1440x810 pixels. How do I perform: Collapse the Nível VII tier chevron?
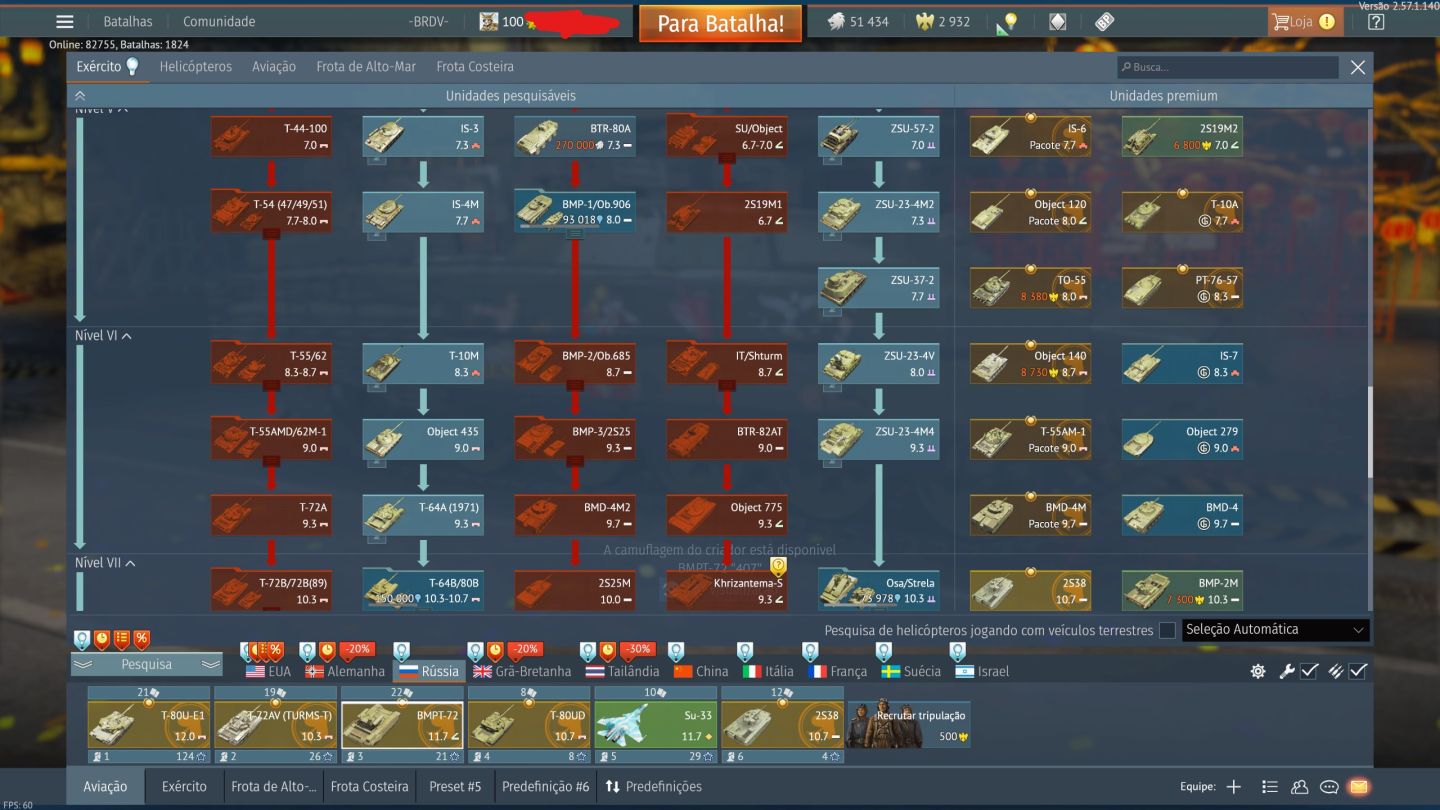tap(130, 563)
